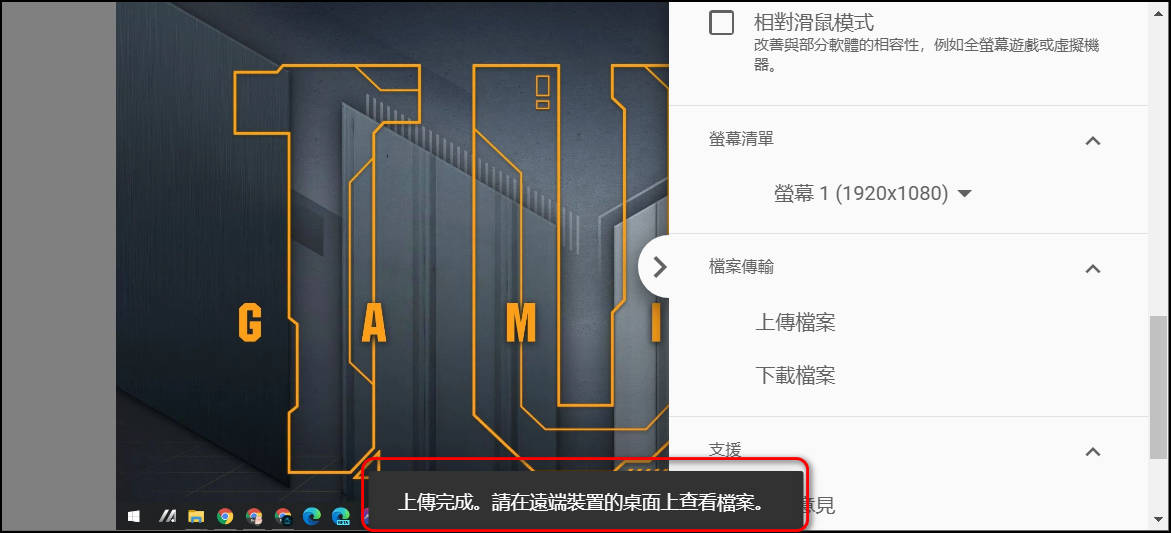Open the Chrome icon with the dark badge
Viewport: 1171px width, 533px height.
click(x=283, y=516)
